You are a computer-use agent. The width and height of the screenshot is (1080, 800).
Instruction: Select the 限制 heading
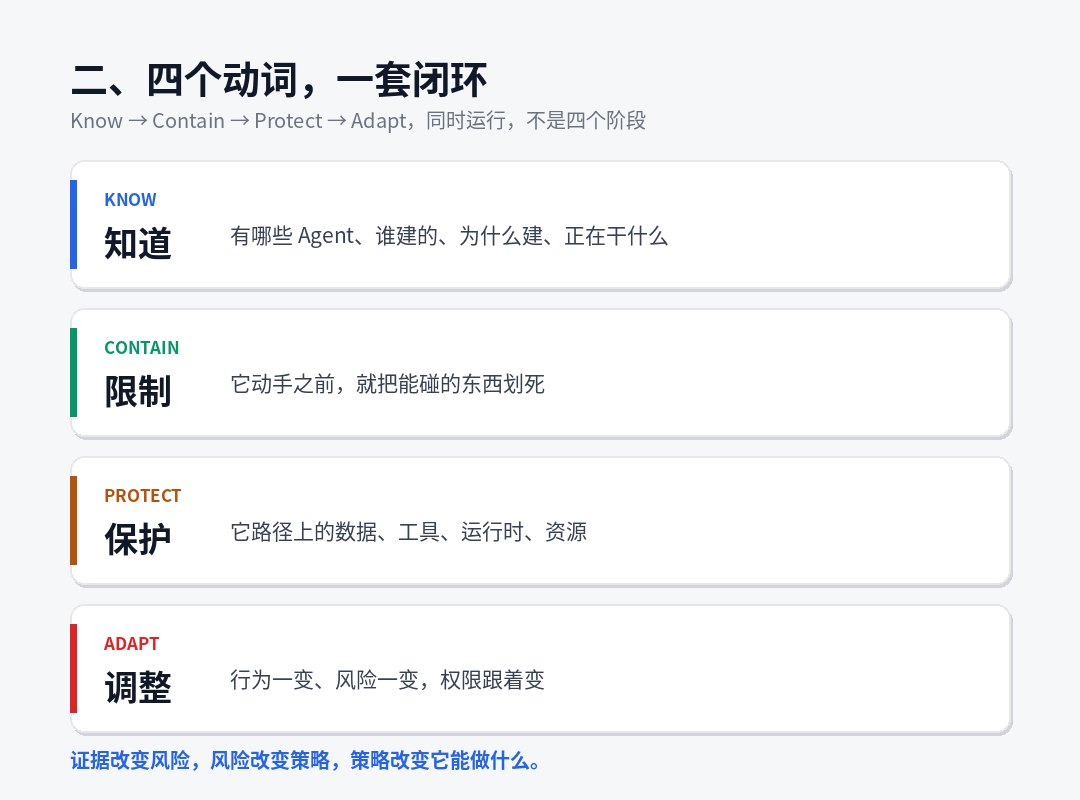pos(138,391)
